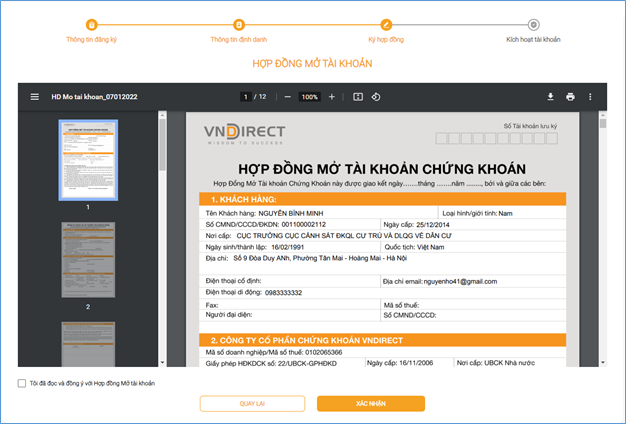Viewport: 626px width, 424px height.
Task: Select page 2 thumbnail
Action: coord(88,260)
